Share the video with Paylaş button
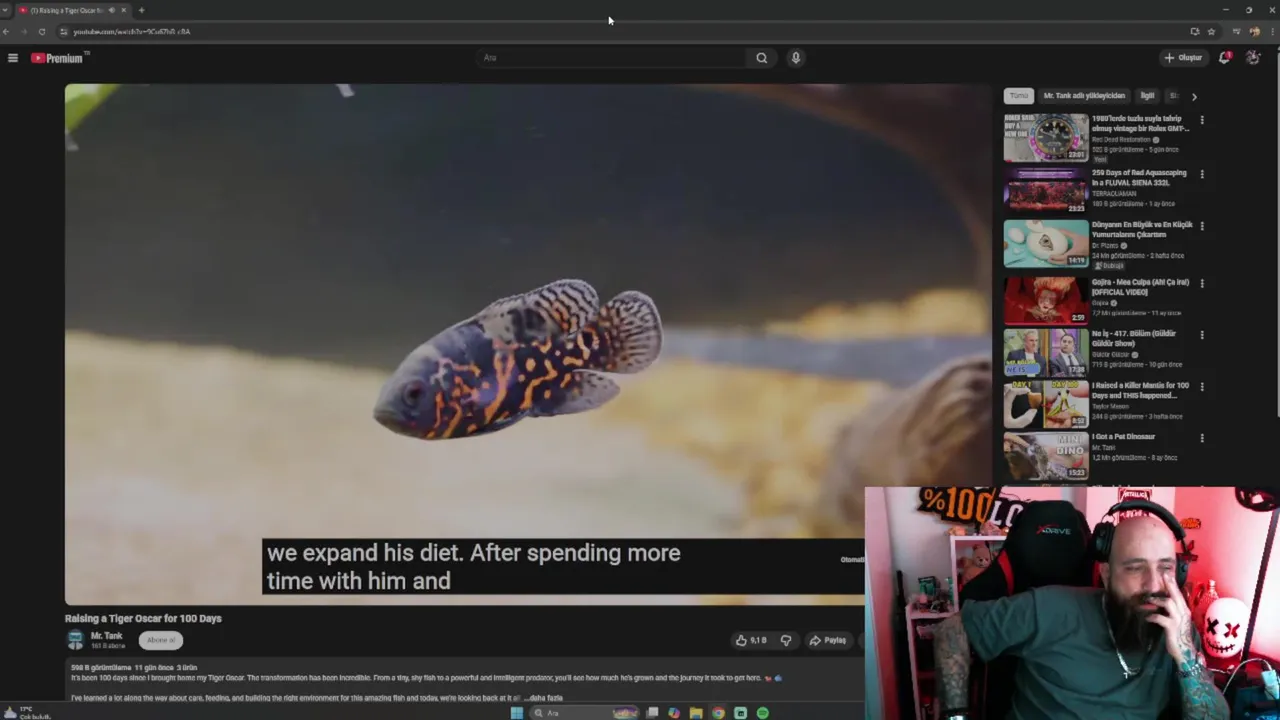Viewport: 1280px width, 720px height. (x=828, y=640)
